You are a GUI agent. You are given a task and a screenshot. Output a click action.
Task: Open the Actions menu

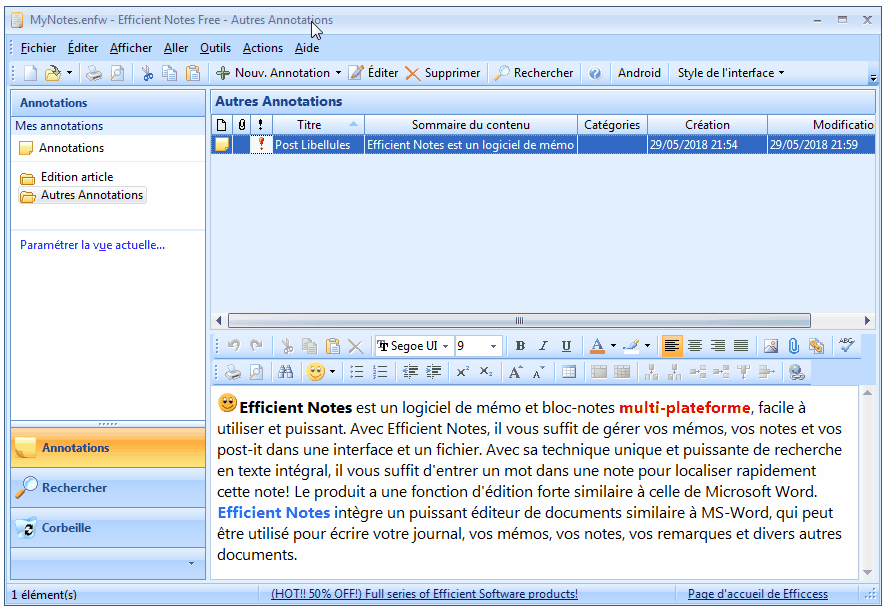[x=263, y=48]
